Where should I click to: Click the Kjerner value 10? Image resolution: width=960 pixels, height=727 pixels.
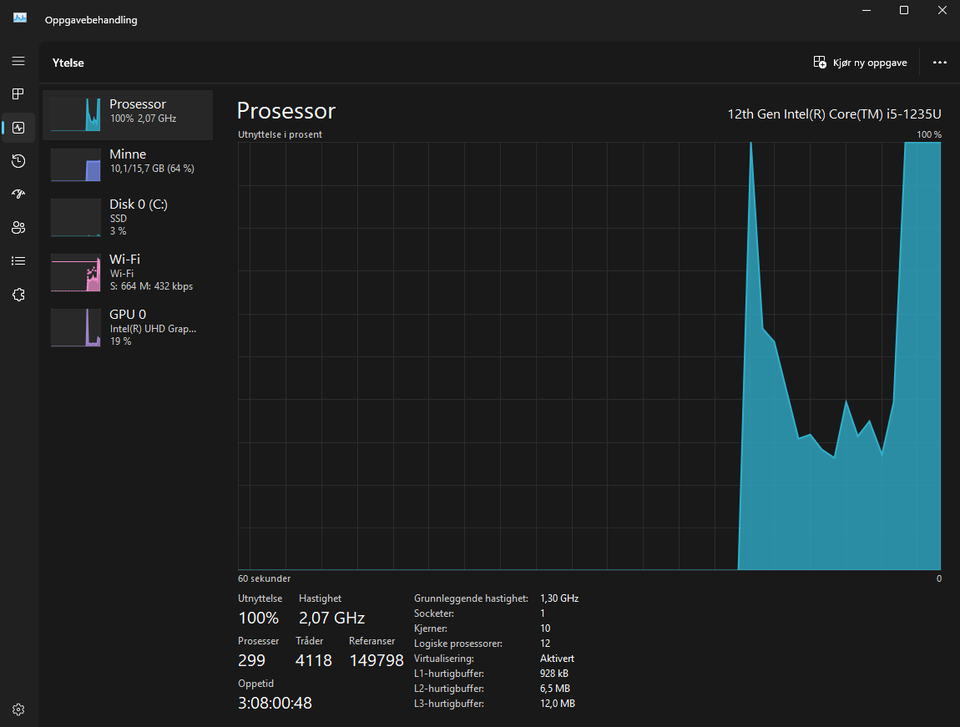click(x=545, y=628)
